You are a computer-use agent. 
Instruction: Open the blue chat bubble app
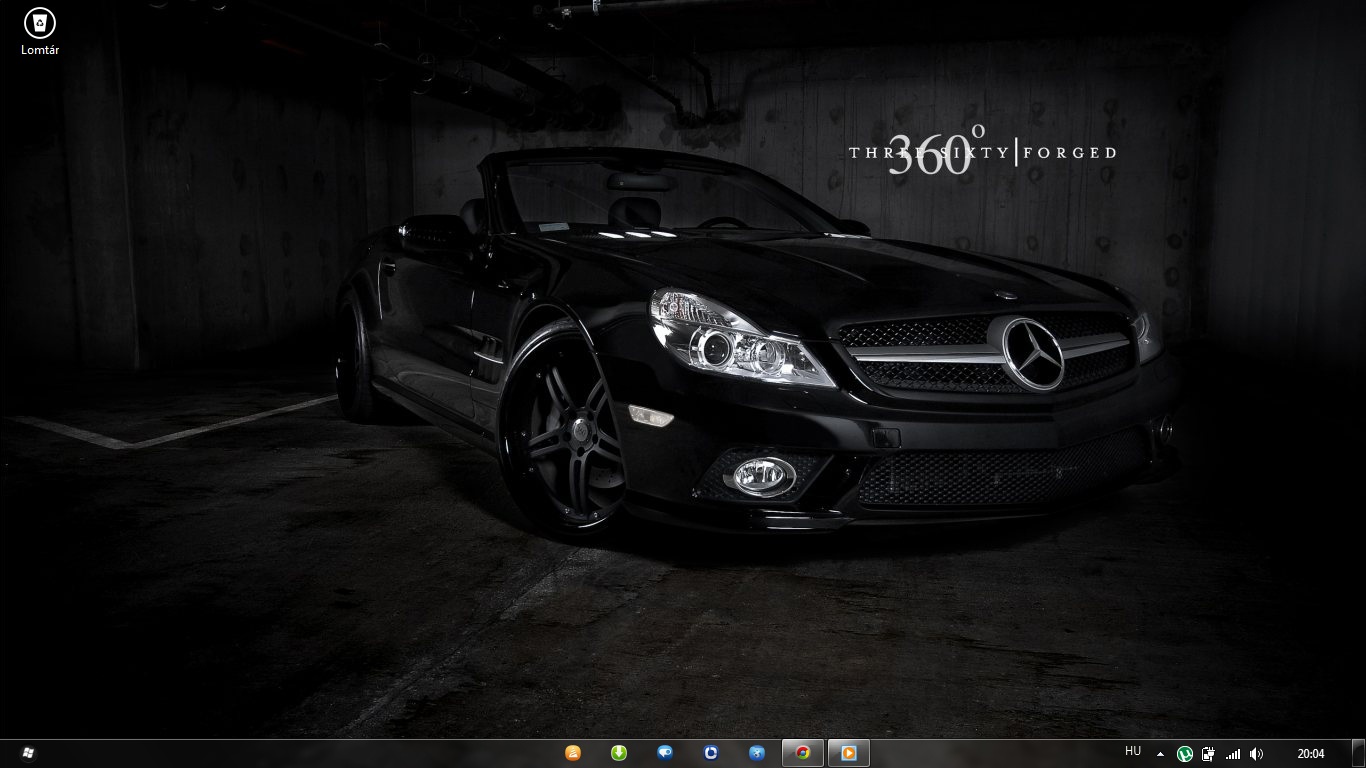coord(665,753)
